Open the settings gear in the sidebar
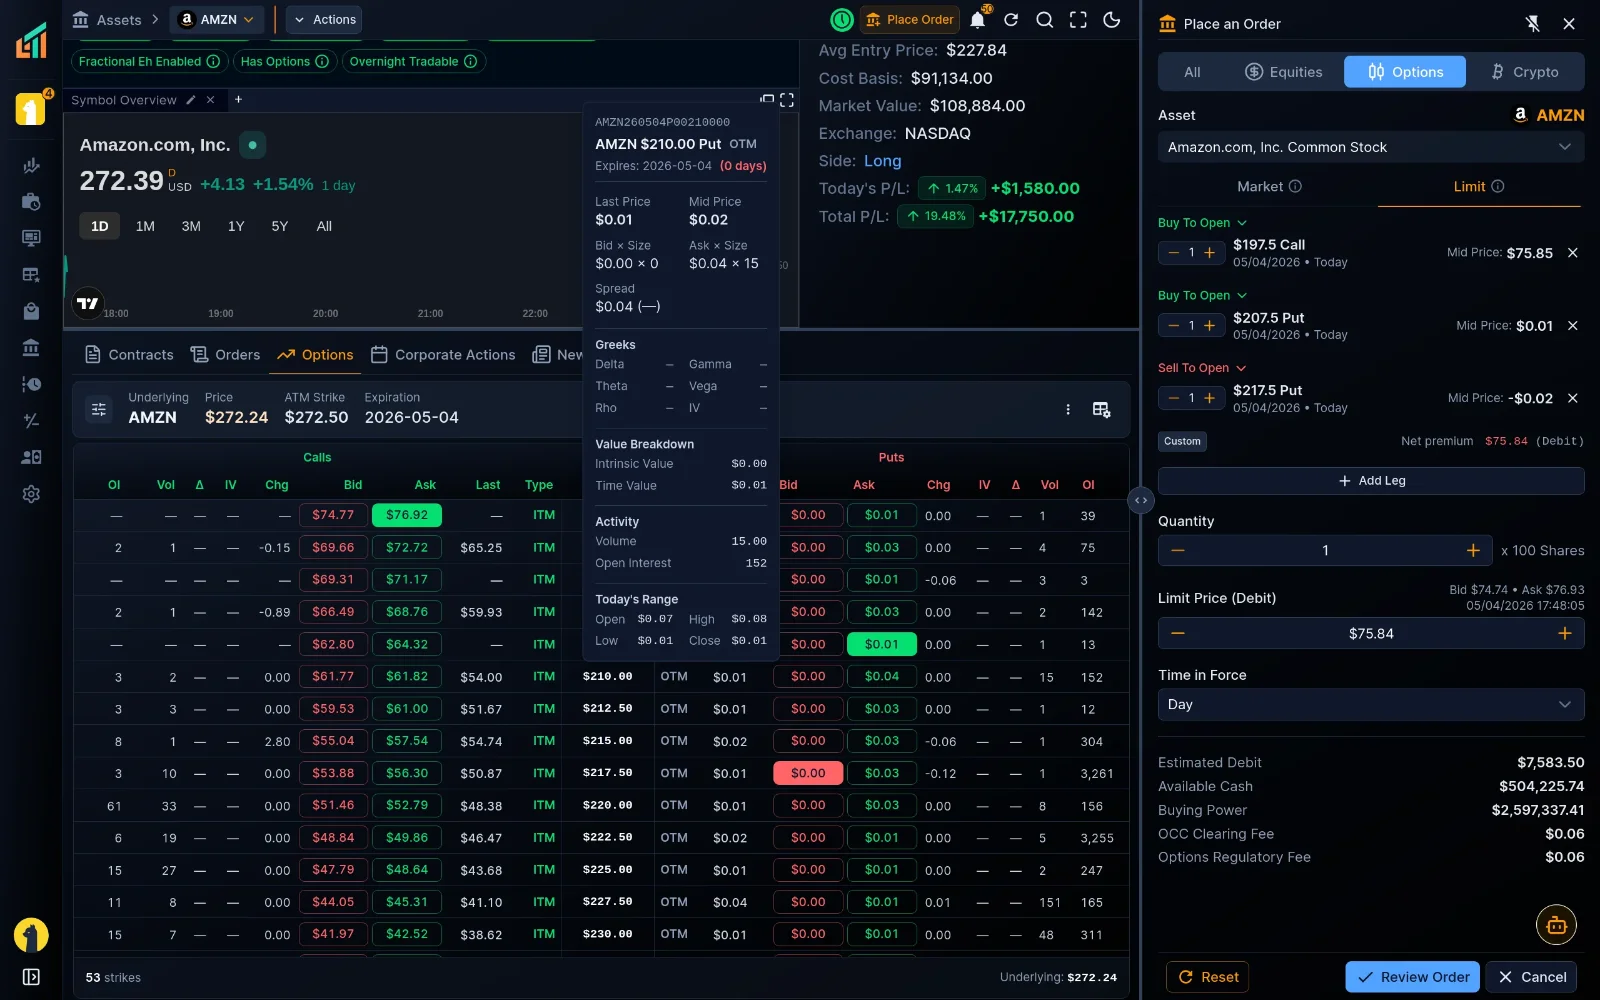Image resolution: width=1600 pixels, height=1000 pixels. [31, 494]
